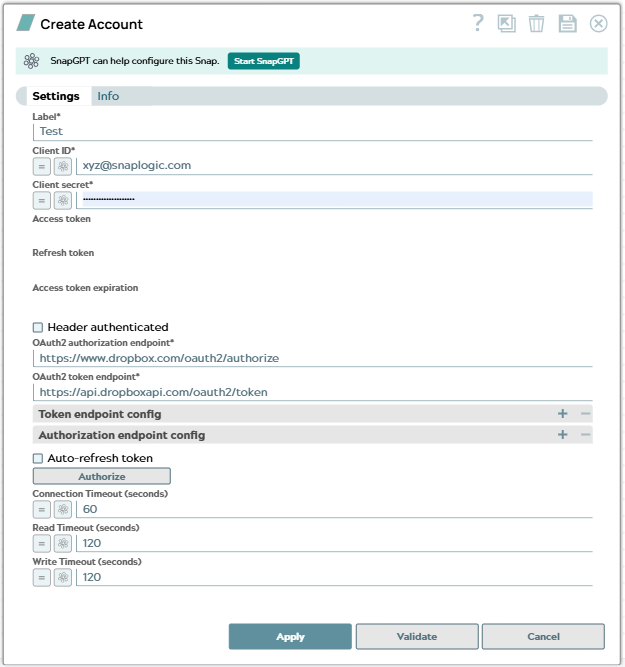Click the SnapGPT flower logo in banner

click(31, 61)
